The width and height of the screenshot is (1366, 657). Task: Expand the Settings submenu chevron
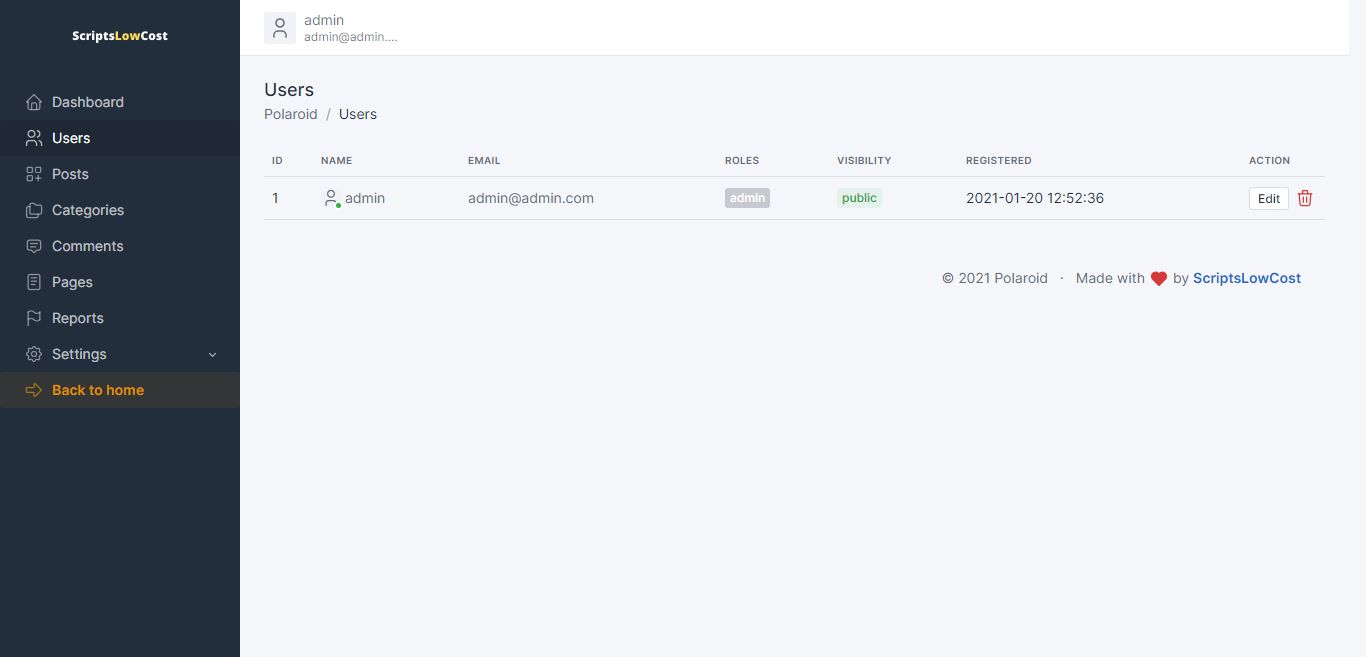tap(212, 355)
